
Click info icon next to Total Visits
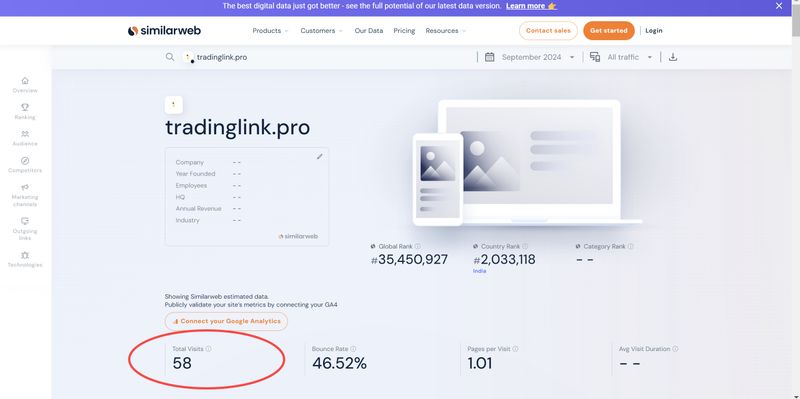pyautogui.click(x=208, y=349)
